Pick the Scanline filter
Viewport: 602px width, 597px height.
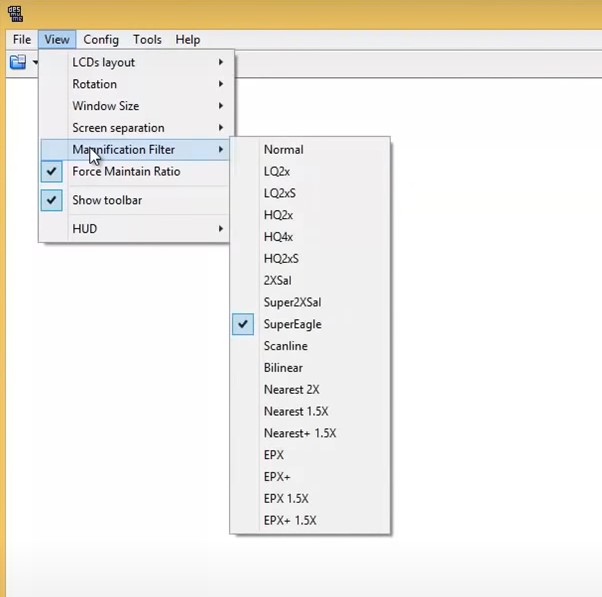coord(285,346)
